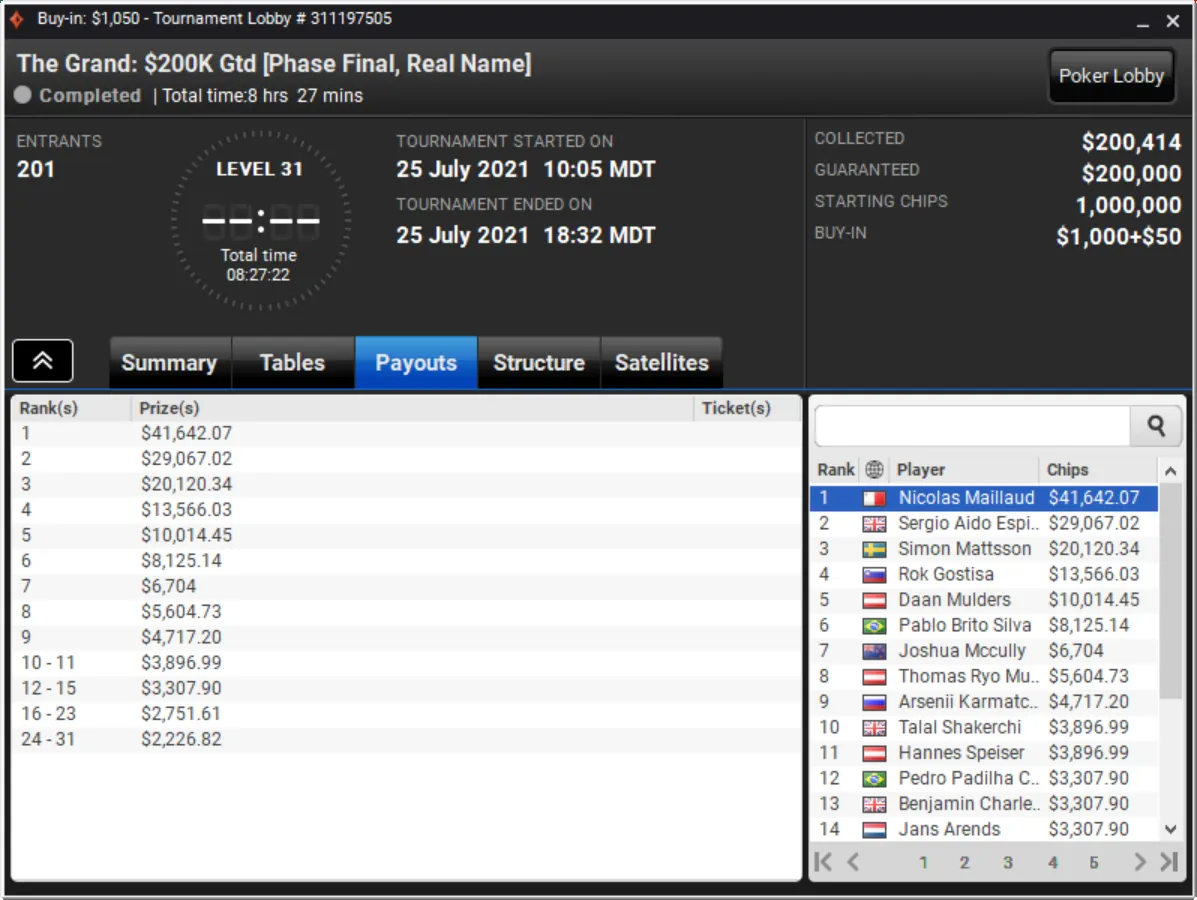
Task: Go to previous page arrow in player list
Action: tap(853, 862)
